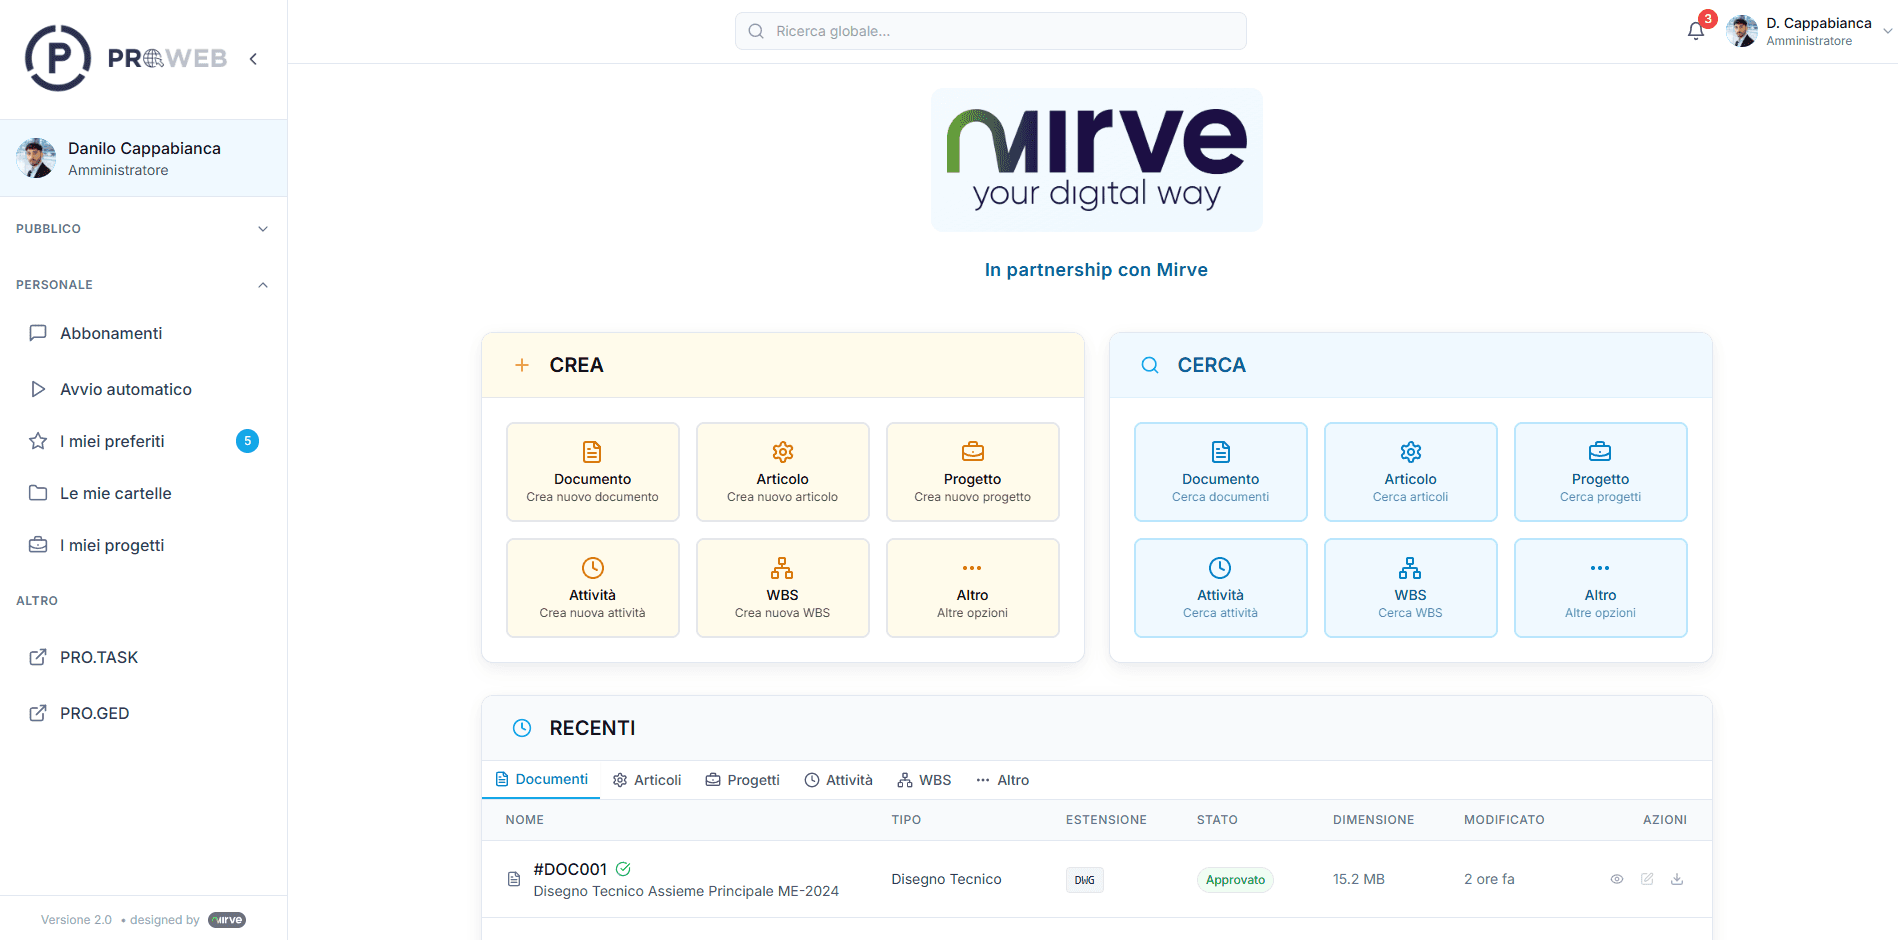Screen dimensions: 1898x940
Task: Sort the table by NOME column
Action: [525, 820]
